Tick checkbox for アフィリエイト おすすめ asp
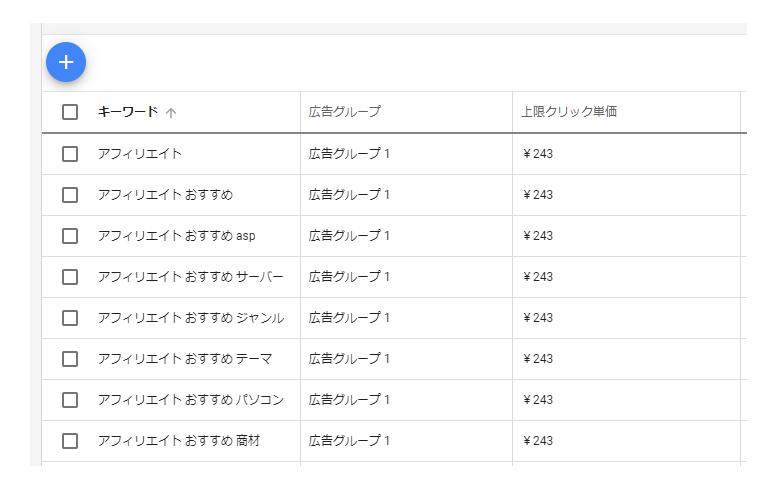Image resolution: width=776 pixels, height=502 pixels. coord(70,236)
